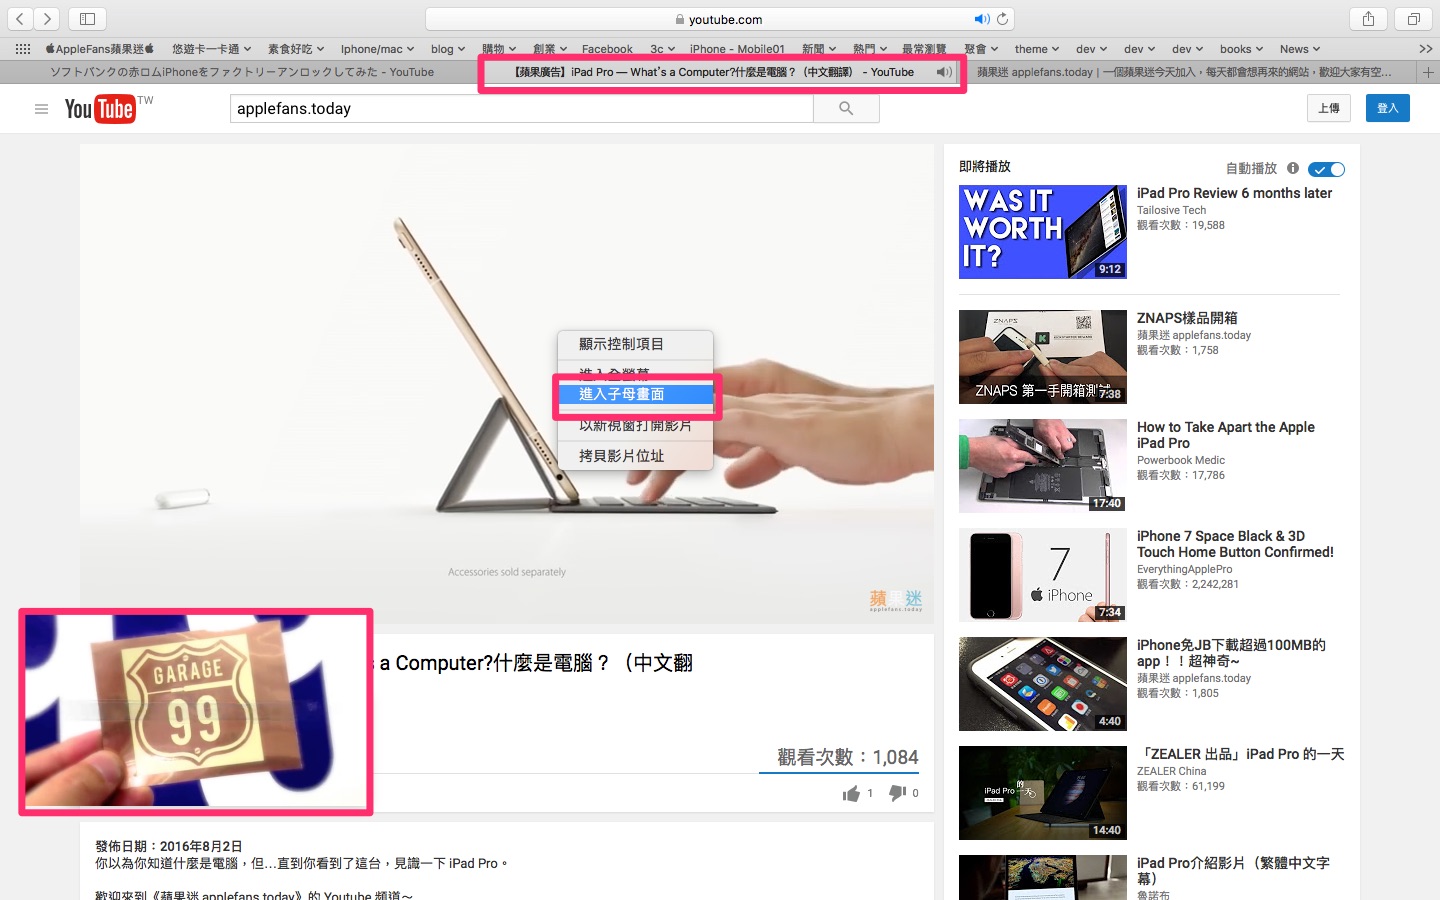Click the YouTube search field with applefans.today

521,109
